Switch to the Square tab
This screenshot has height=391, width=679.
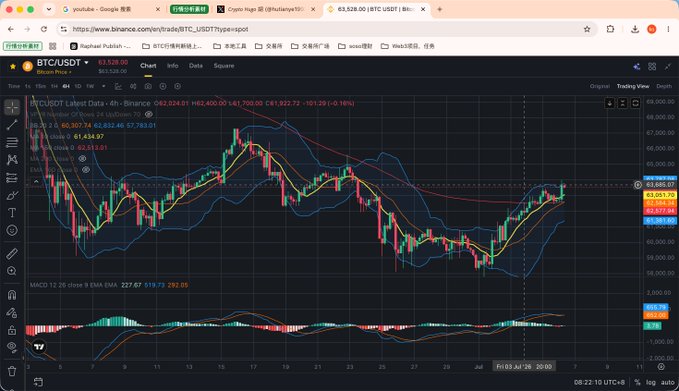[x=224, y=66]
